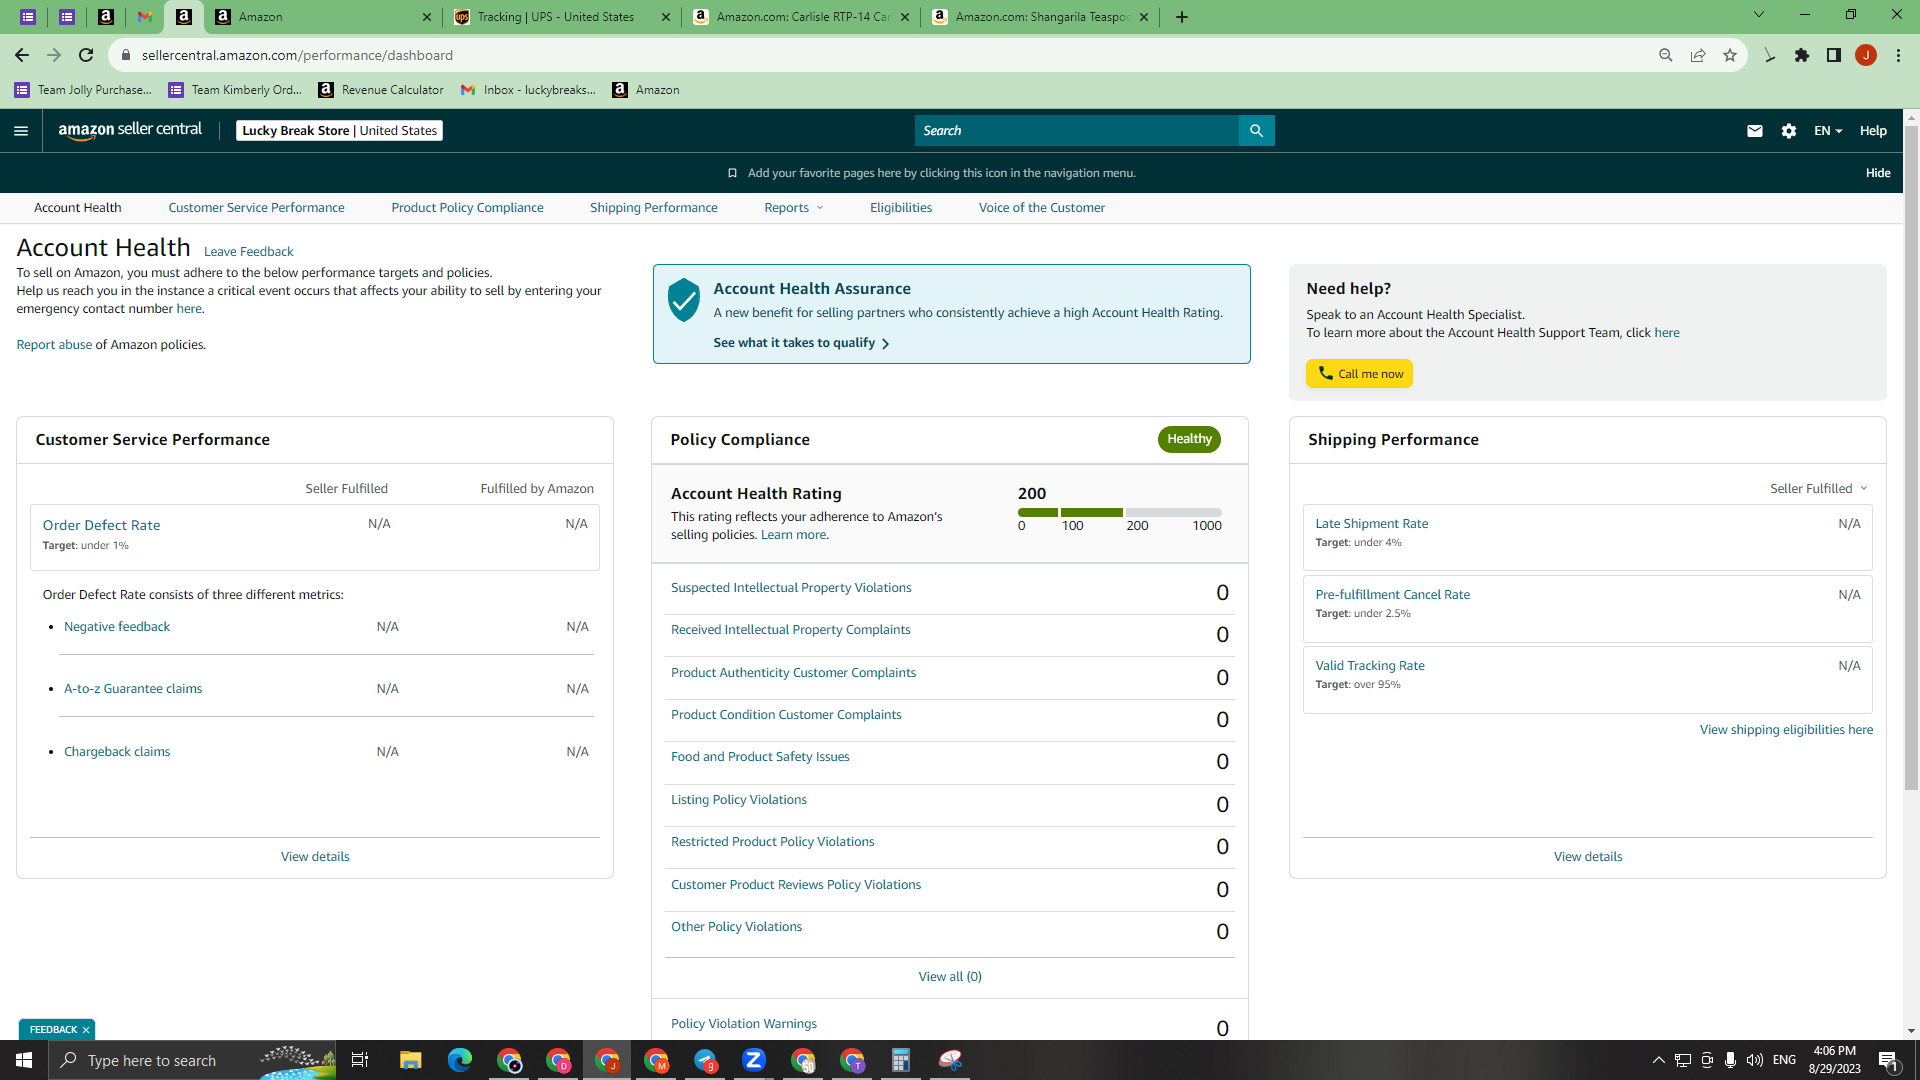Open the Order Defect Rate link
1920x1080 pixels.
pyautogui.click(x=101, y=525)
